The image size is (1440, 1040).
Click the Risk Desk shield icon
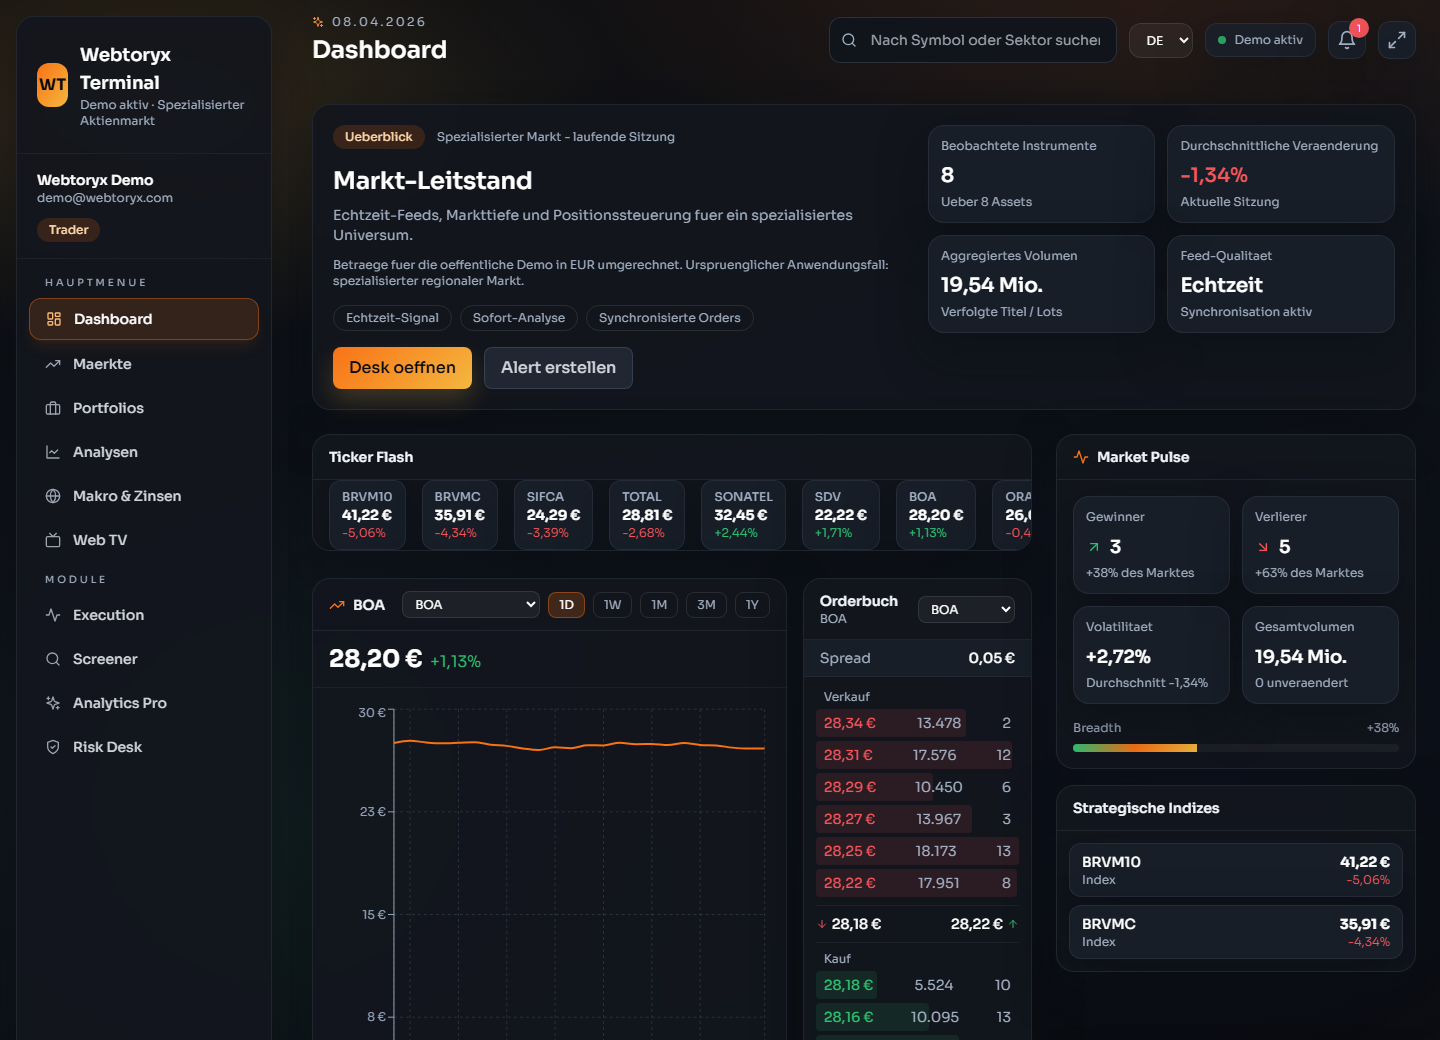coord(53,747)
